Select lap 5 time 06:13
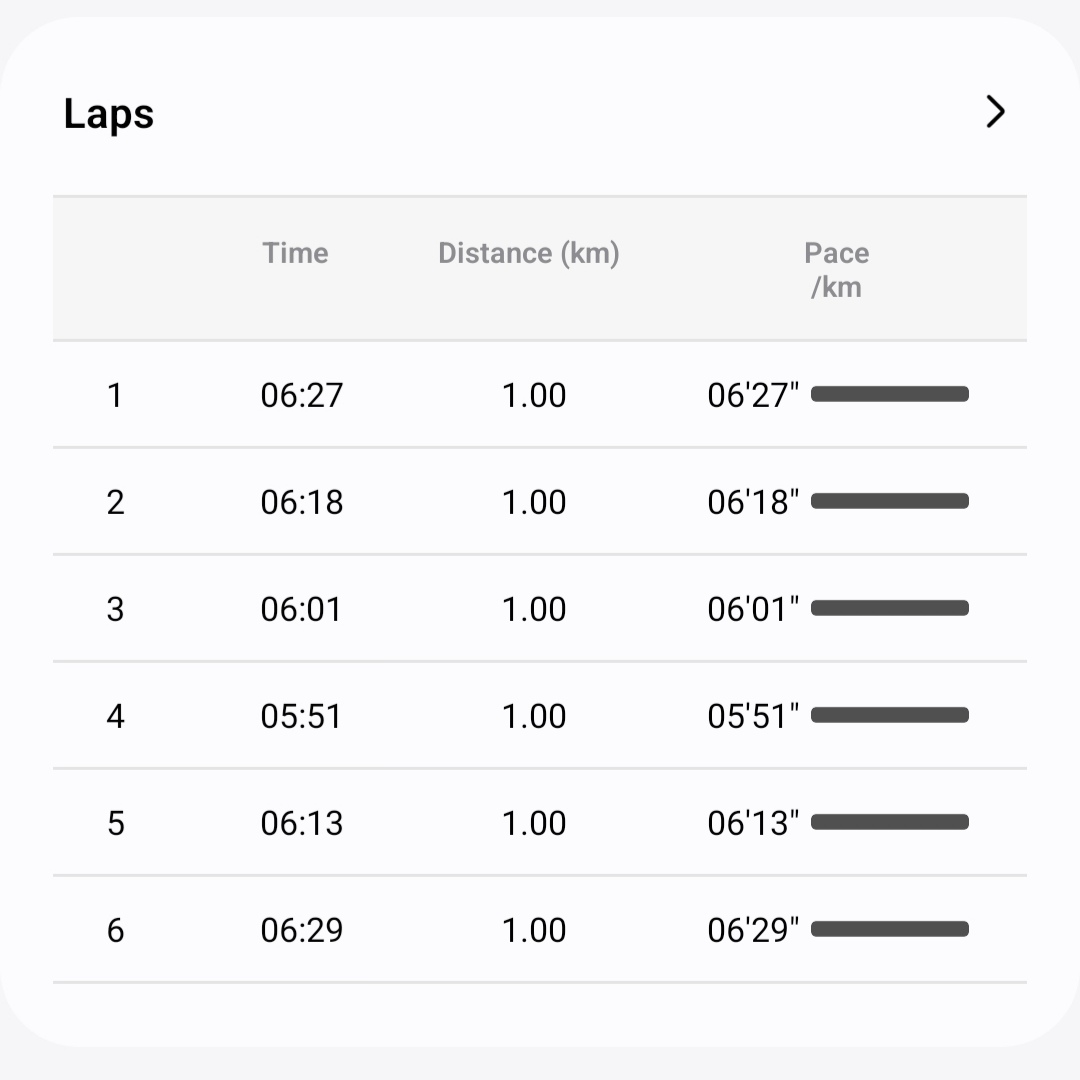Screen dimensions: 1080x1080 [x=302, y=823]
